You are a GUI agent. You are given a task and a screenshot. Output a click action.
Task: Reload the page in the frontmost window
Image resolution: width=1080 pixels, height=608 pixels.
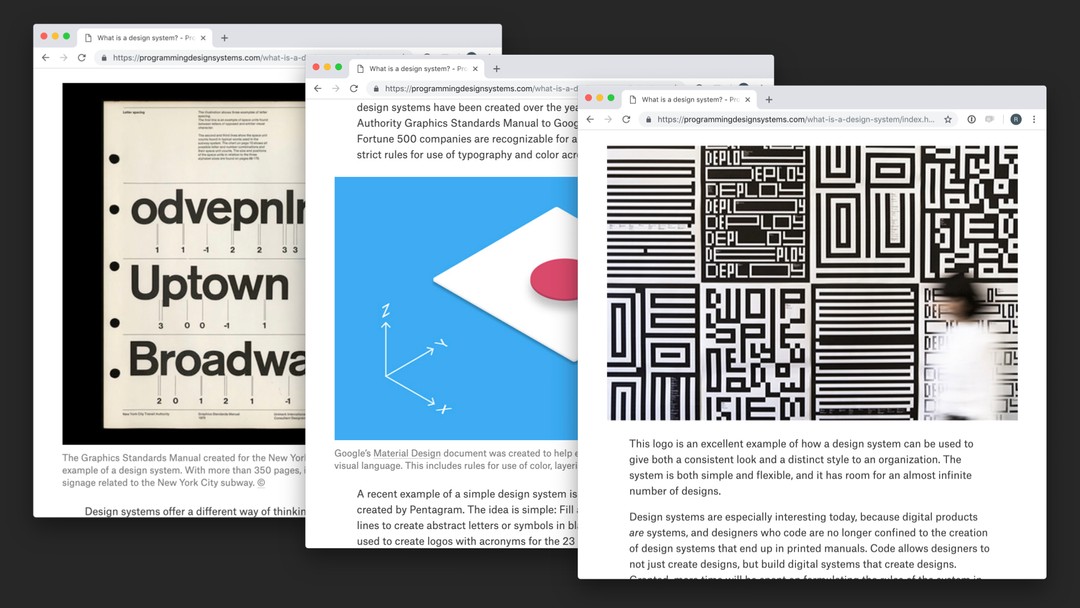(x=626, y=118)
